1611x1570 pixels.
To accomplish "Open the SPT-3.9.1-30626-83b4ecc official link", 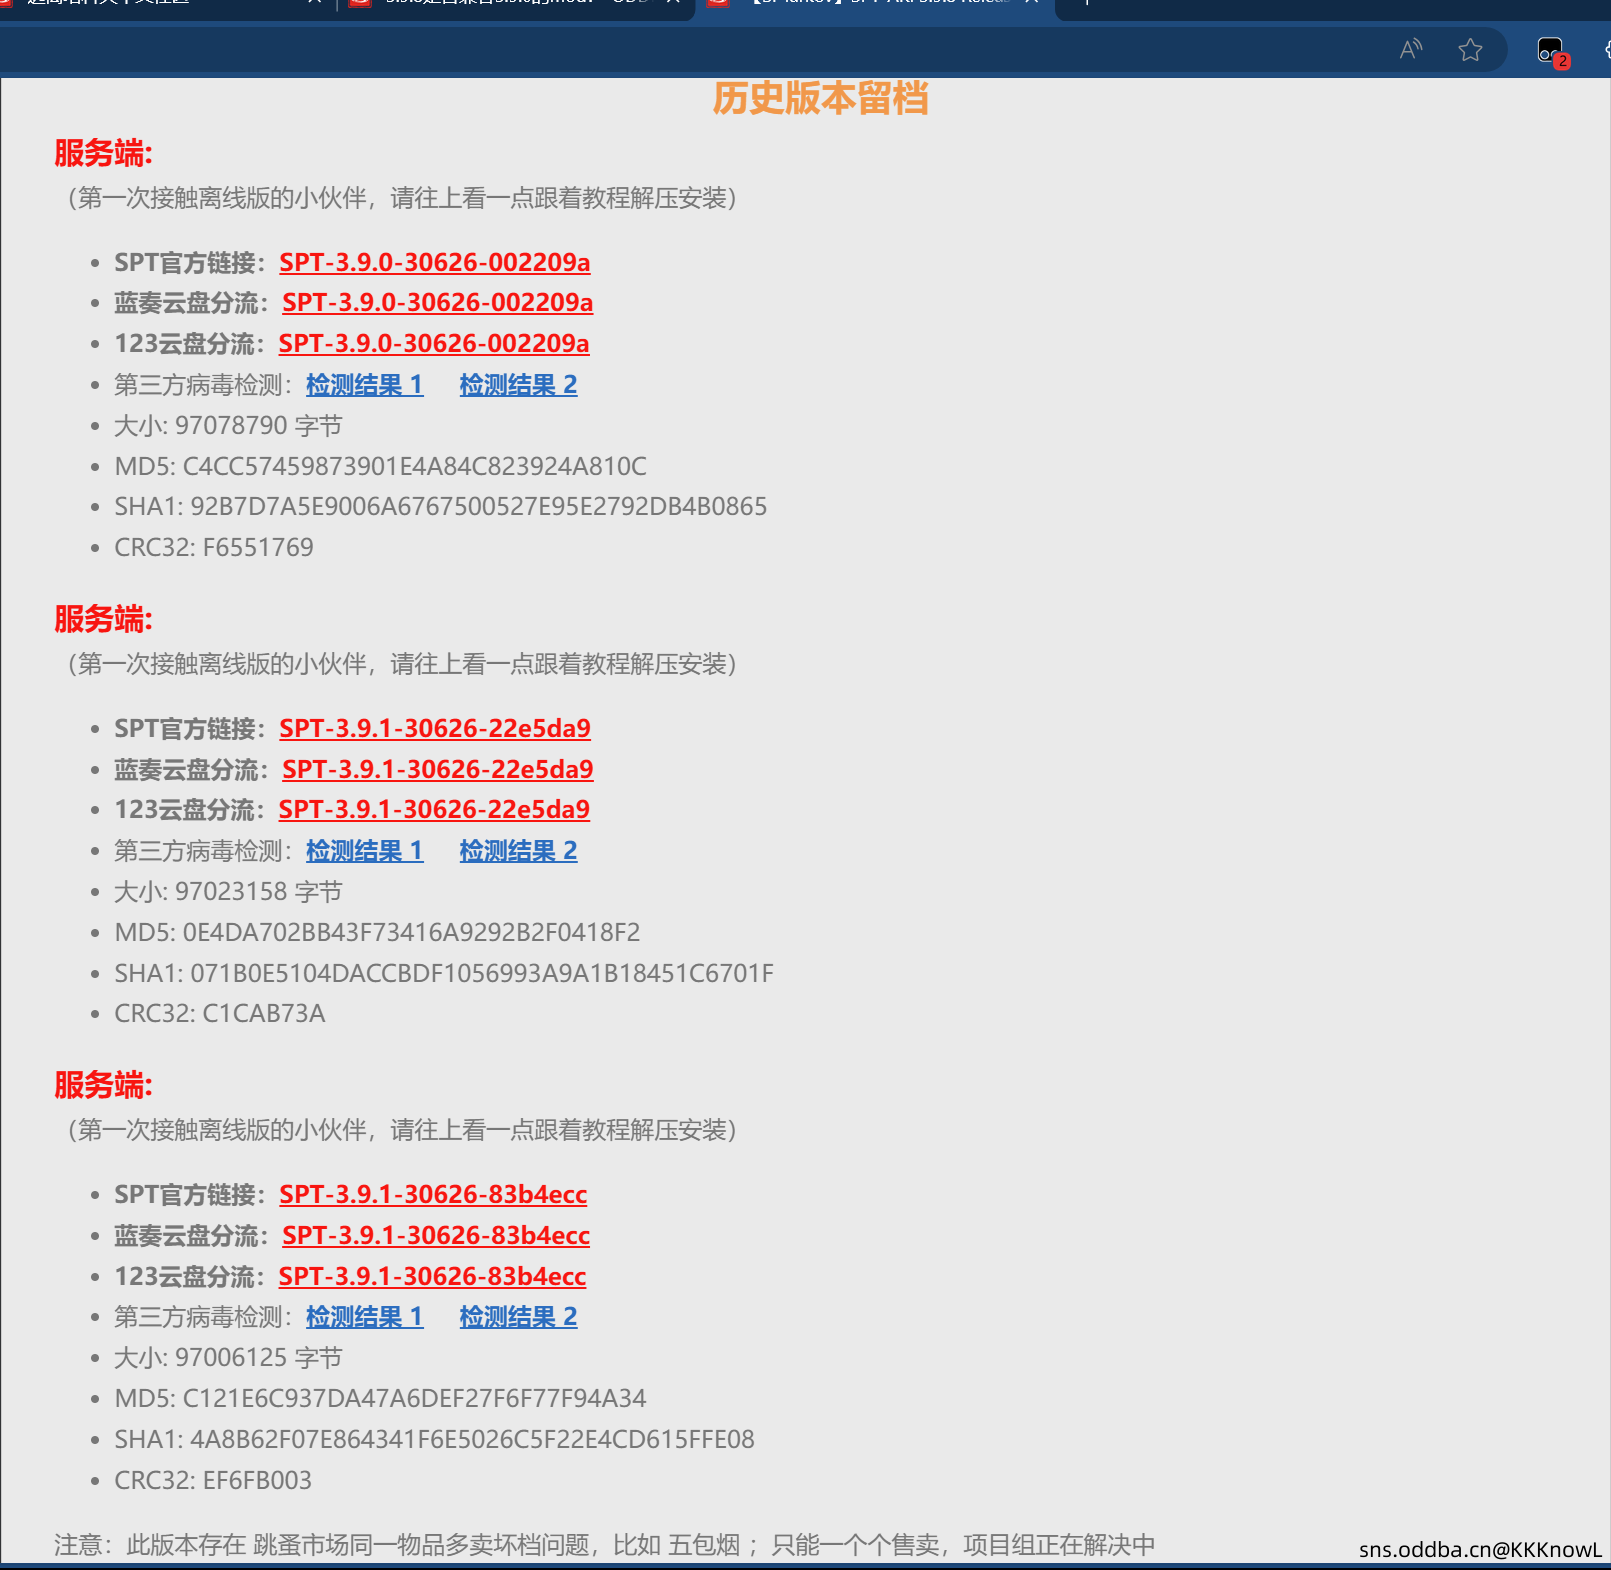I will (432, 1195).
